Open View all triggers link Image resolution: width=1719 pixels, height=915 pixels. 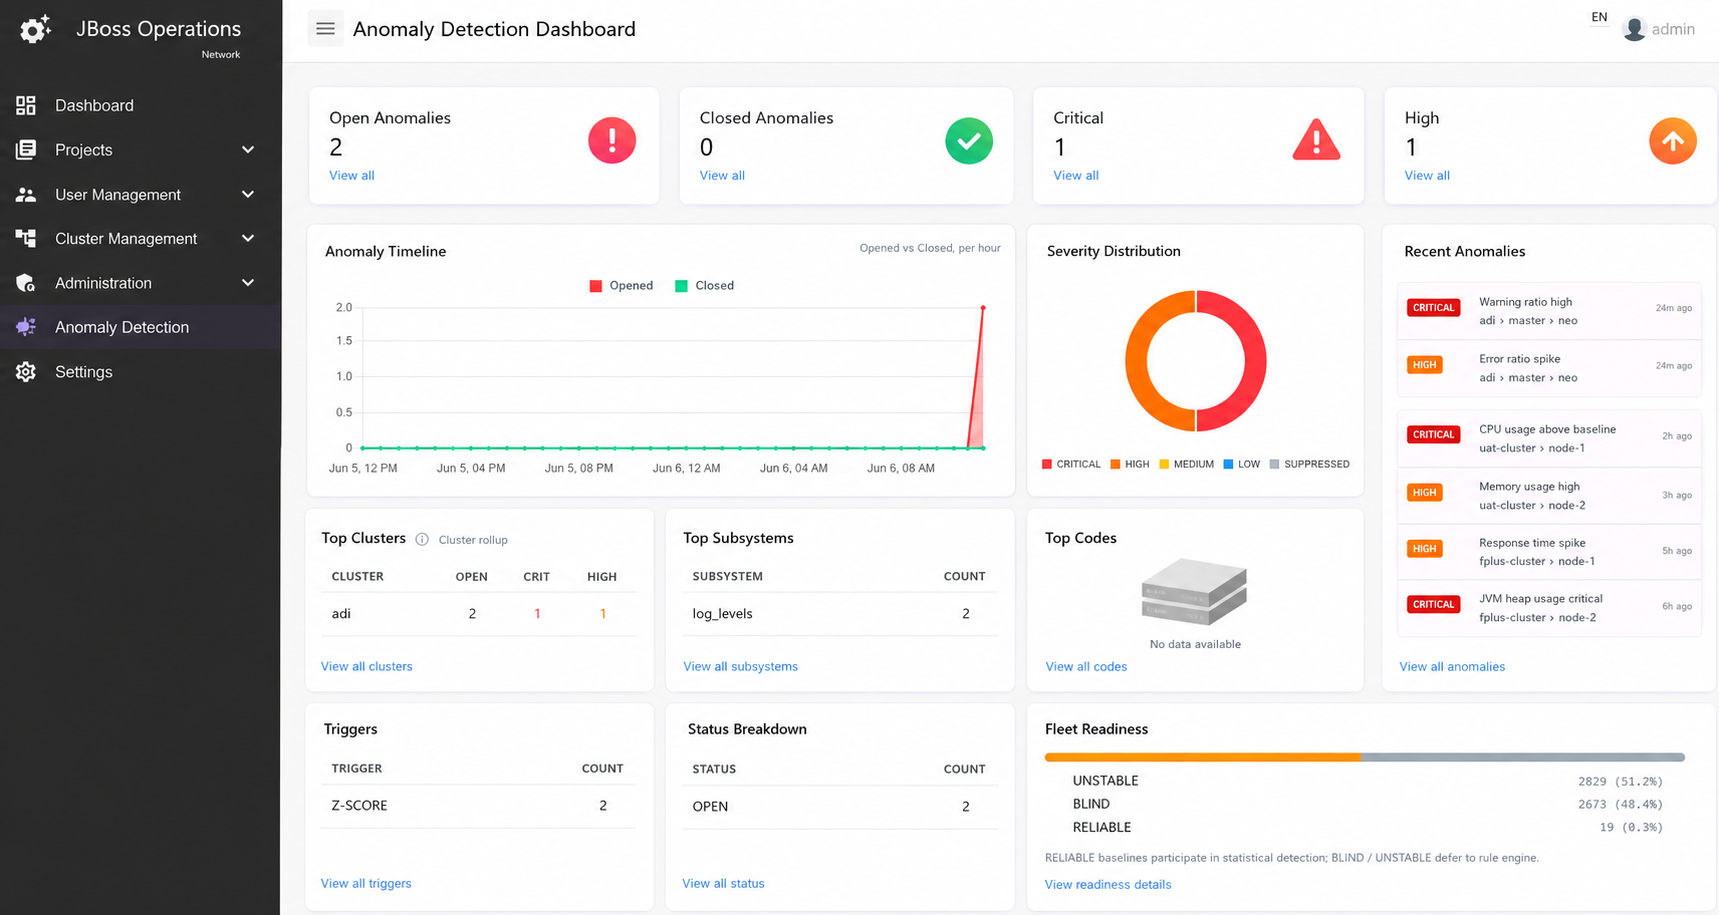(366, 884)
